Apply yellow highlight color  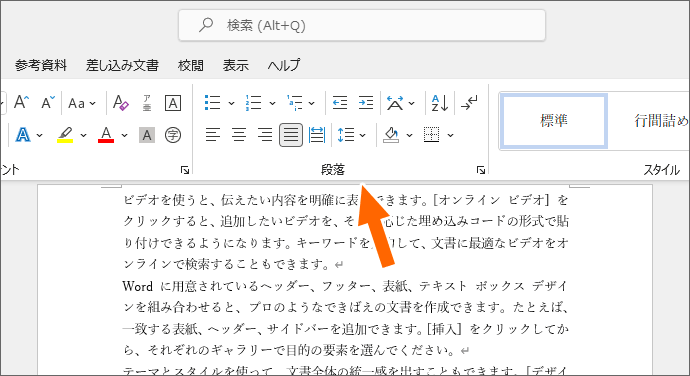[65, 135]
